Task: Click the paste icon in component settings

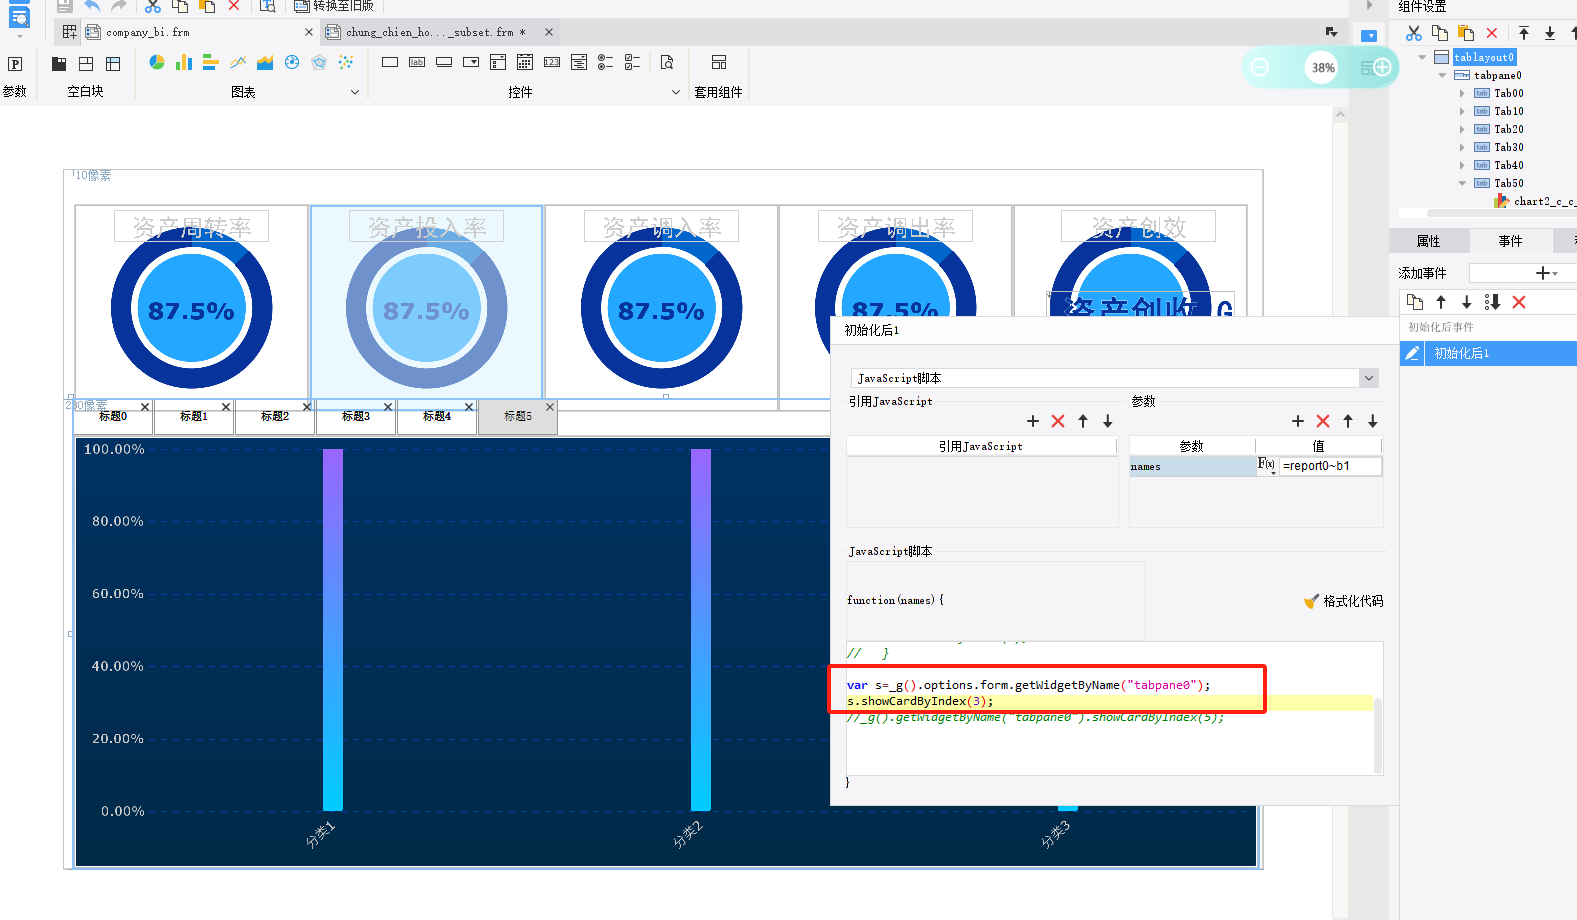Action: point(1466,33)
